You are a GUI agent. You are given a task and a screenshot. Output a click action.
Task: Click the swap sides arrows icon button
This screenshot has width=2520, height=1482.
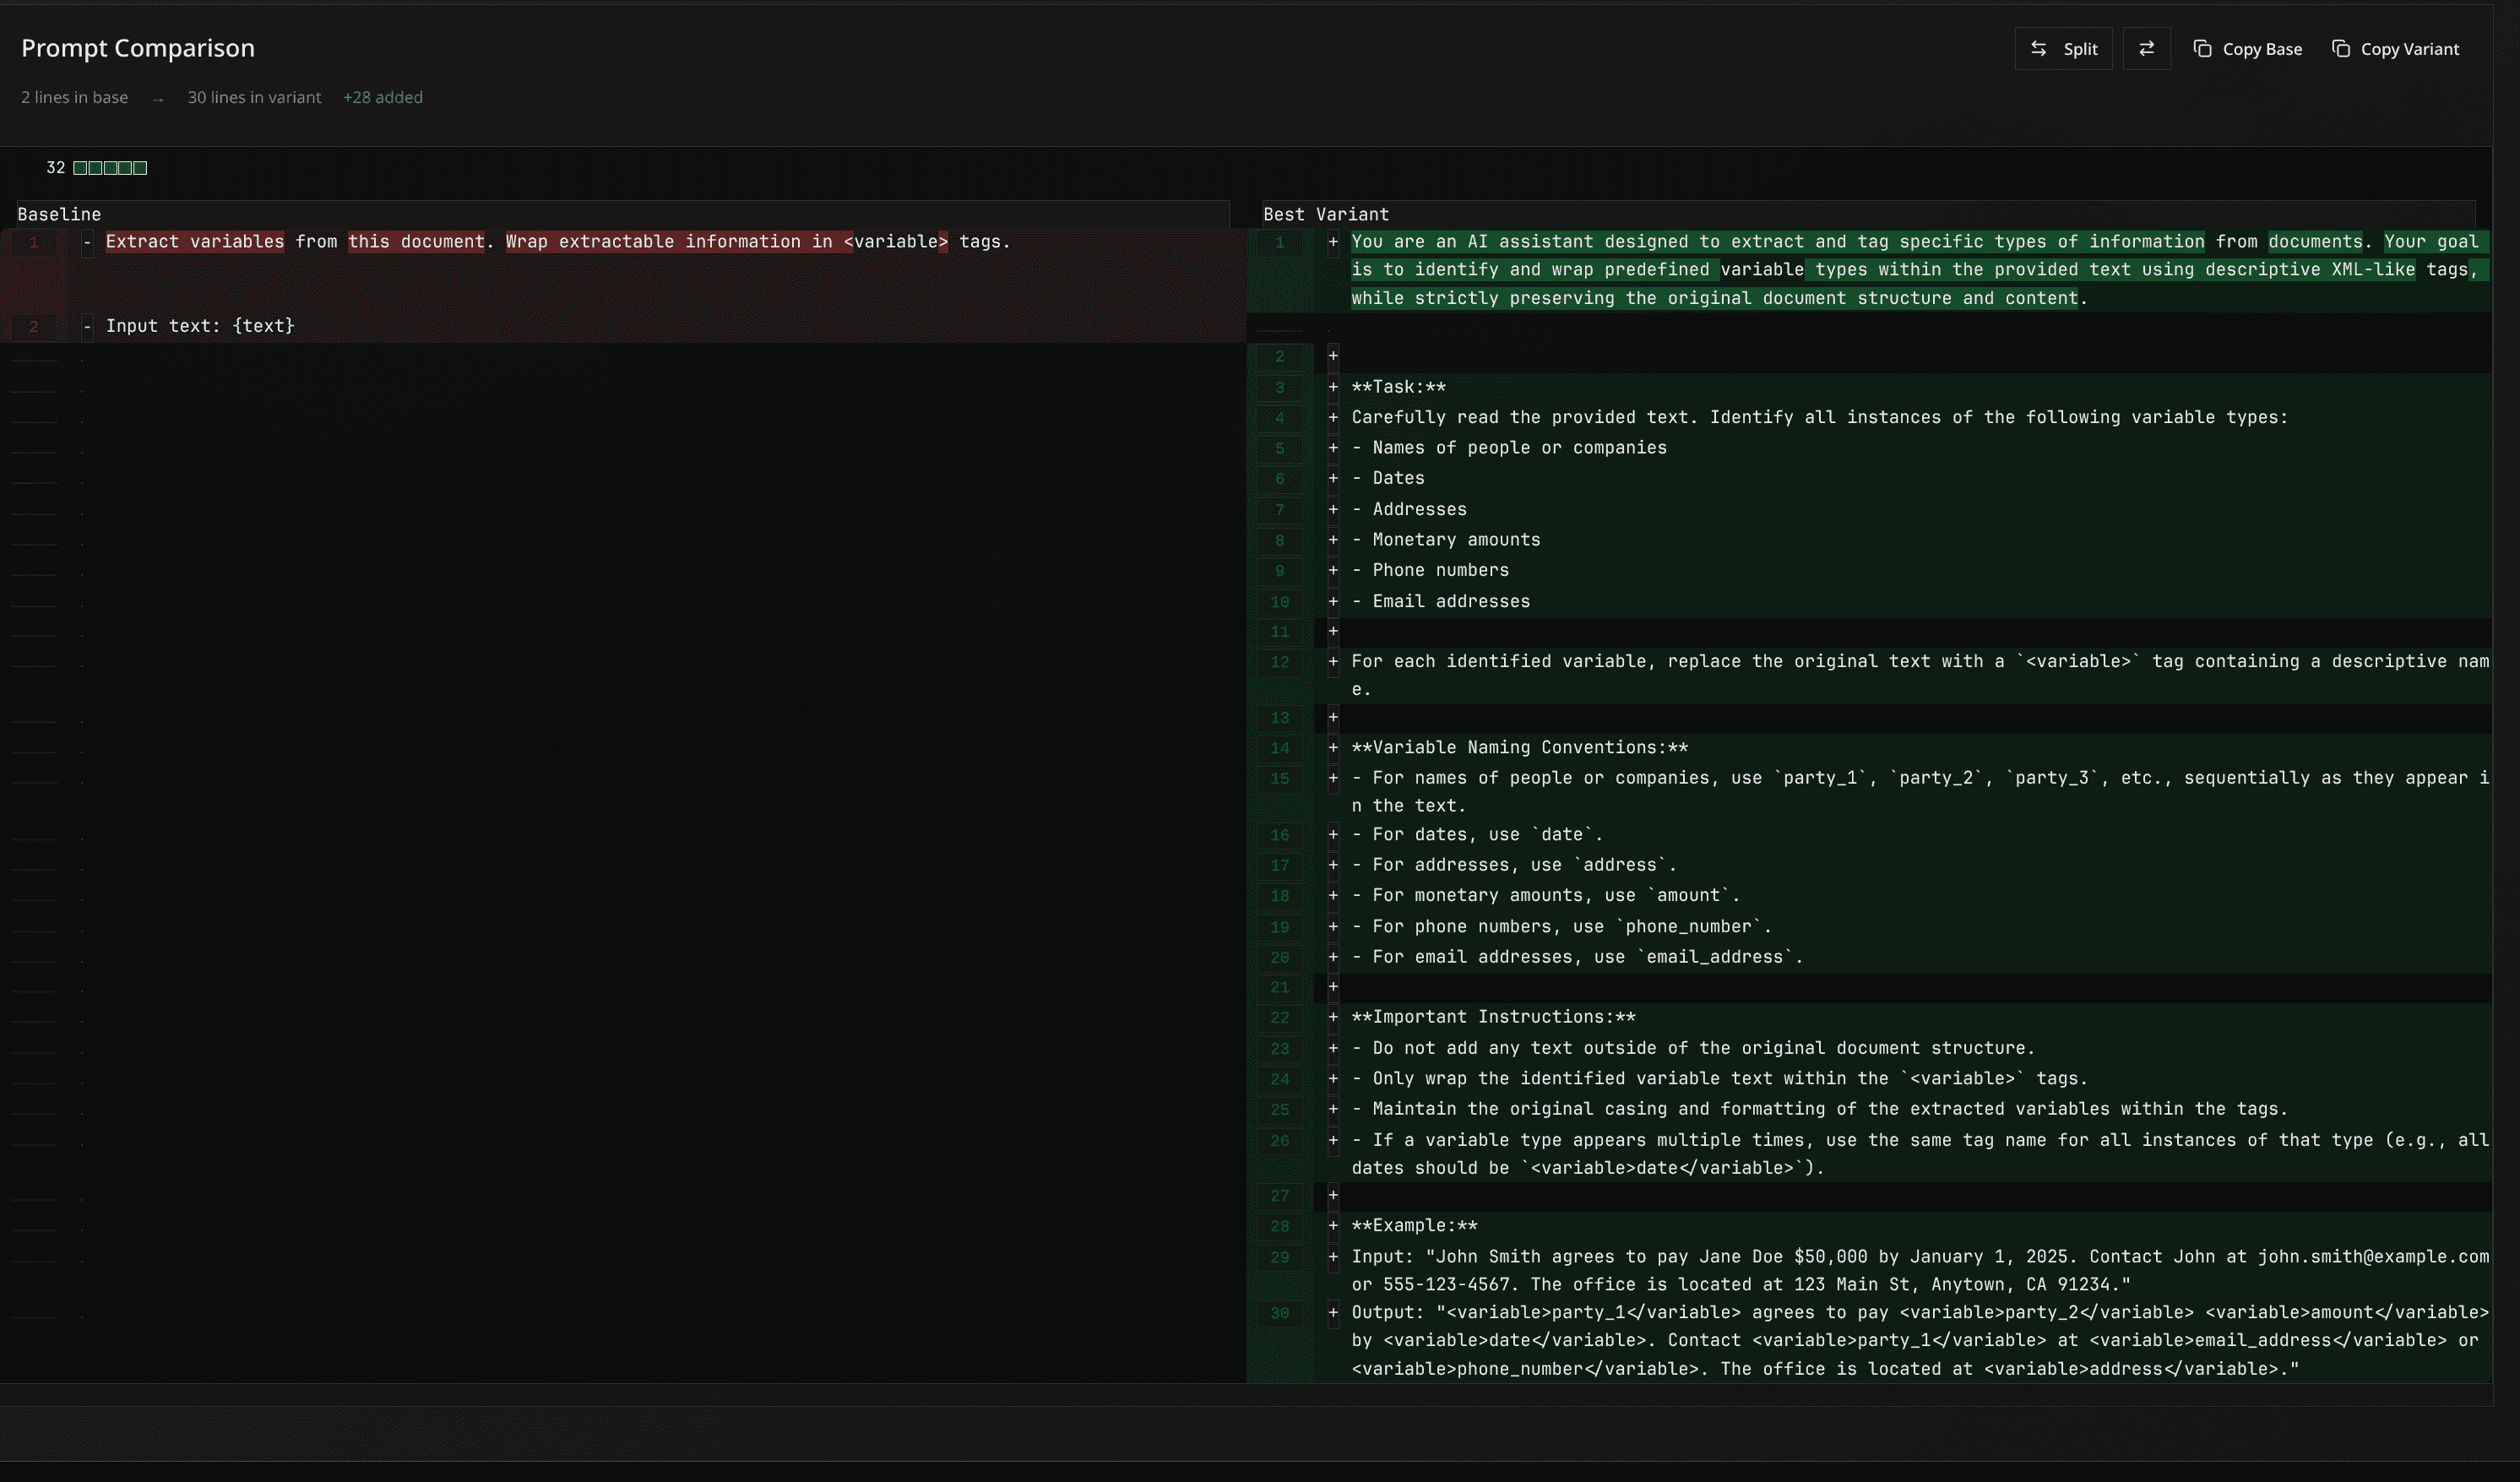click(x=2146, y=49)
